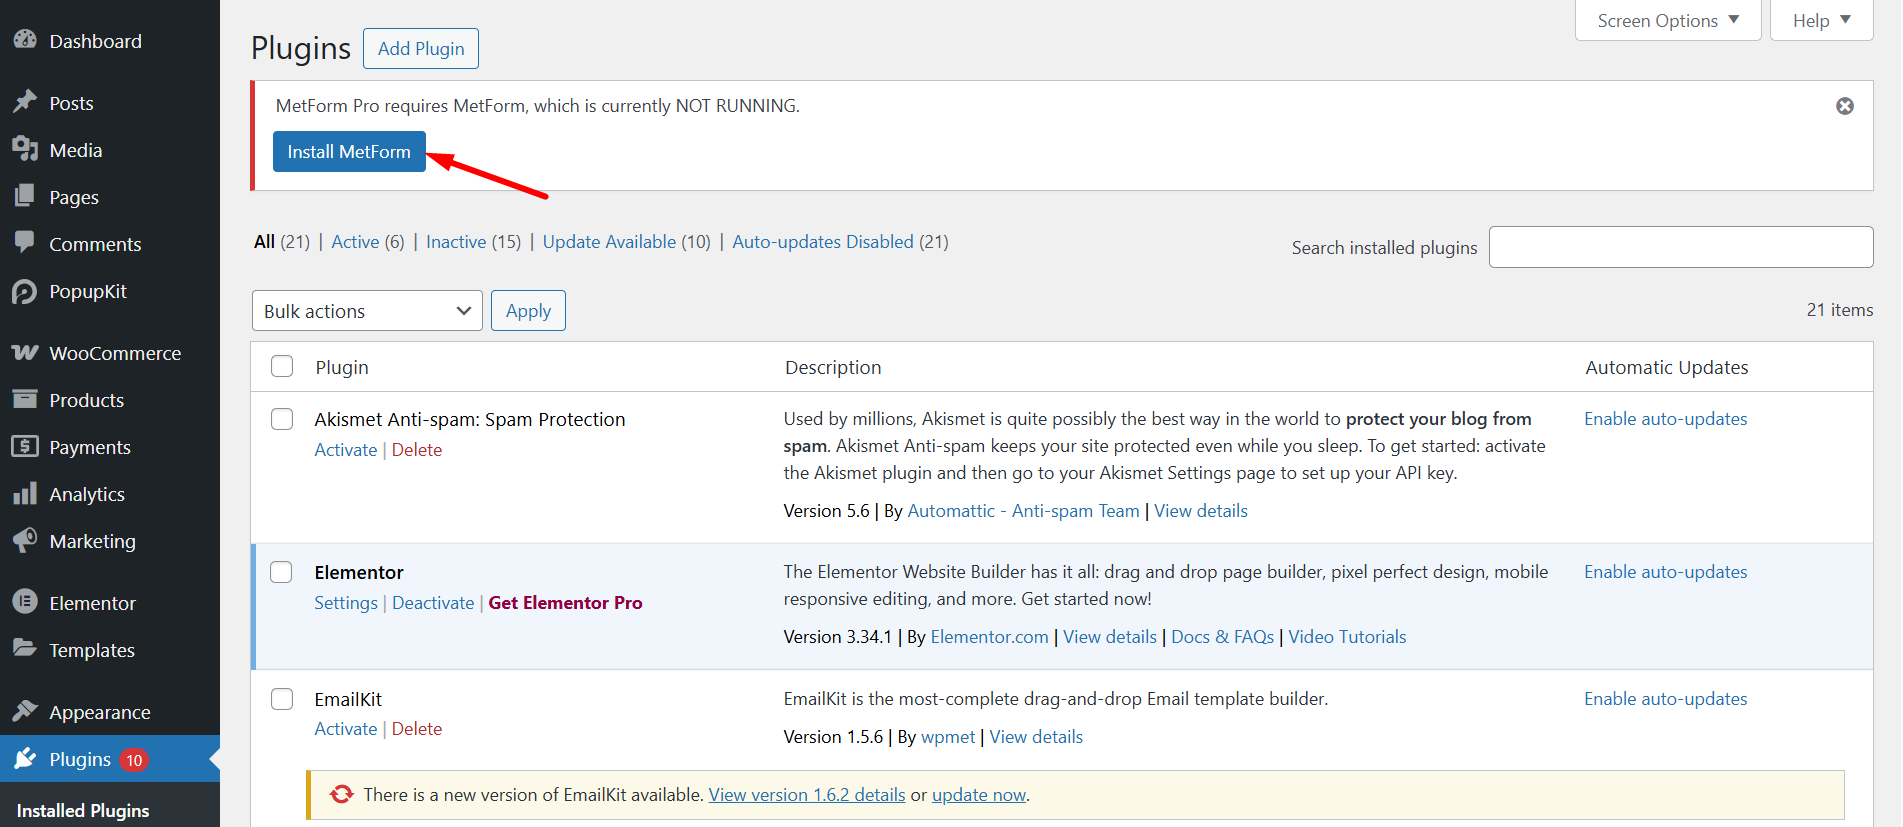This screenshot has width=1903, height=827.
Task: Sort by the Plugin column header
Action: [x=342, y=367]
